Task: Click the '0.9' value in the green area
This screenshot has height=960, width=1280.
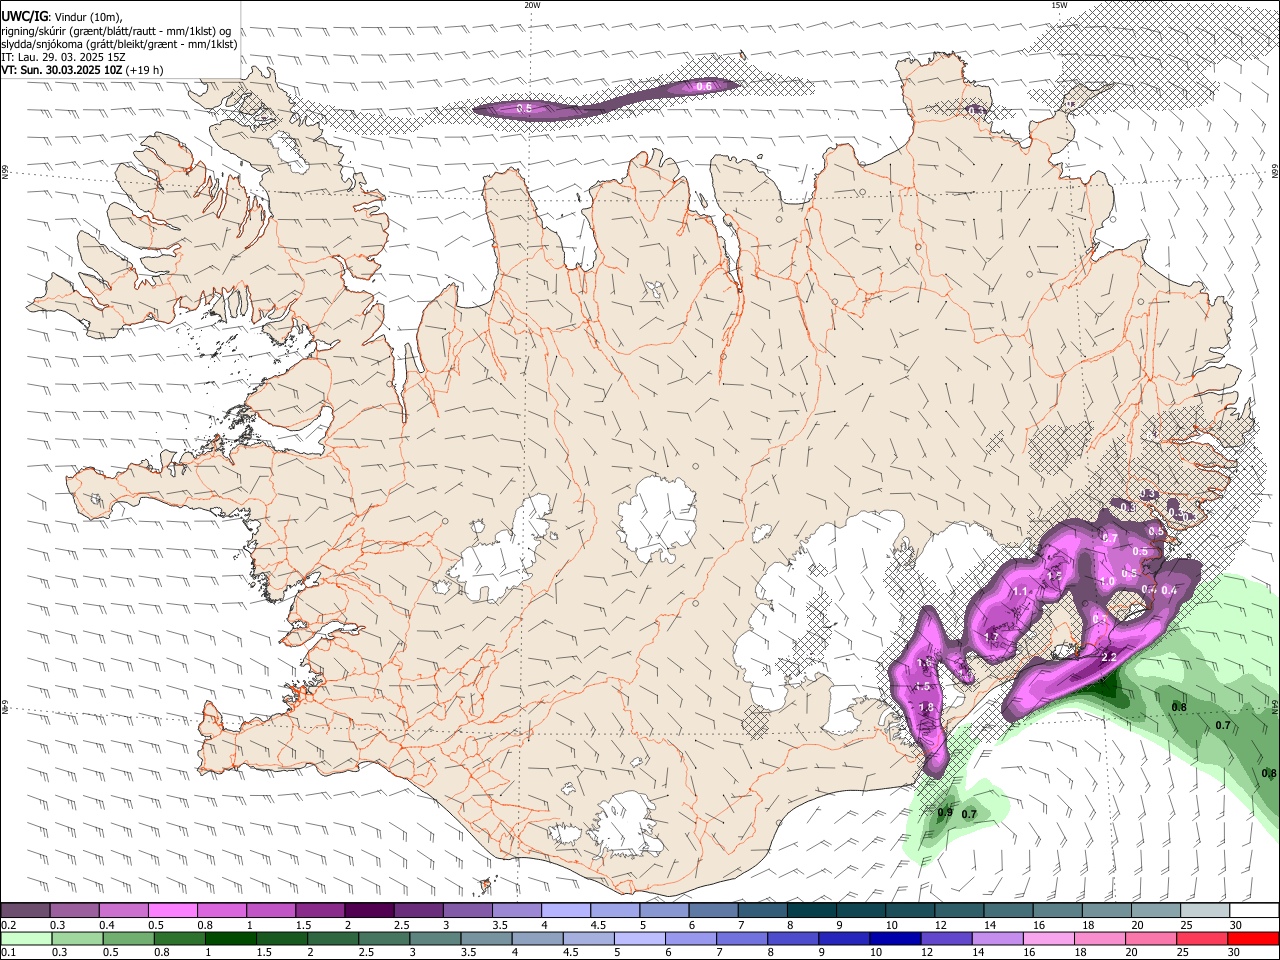Action: coord(945,812)
